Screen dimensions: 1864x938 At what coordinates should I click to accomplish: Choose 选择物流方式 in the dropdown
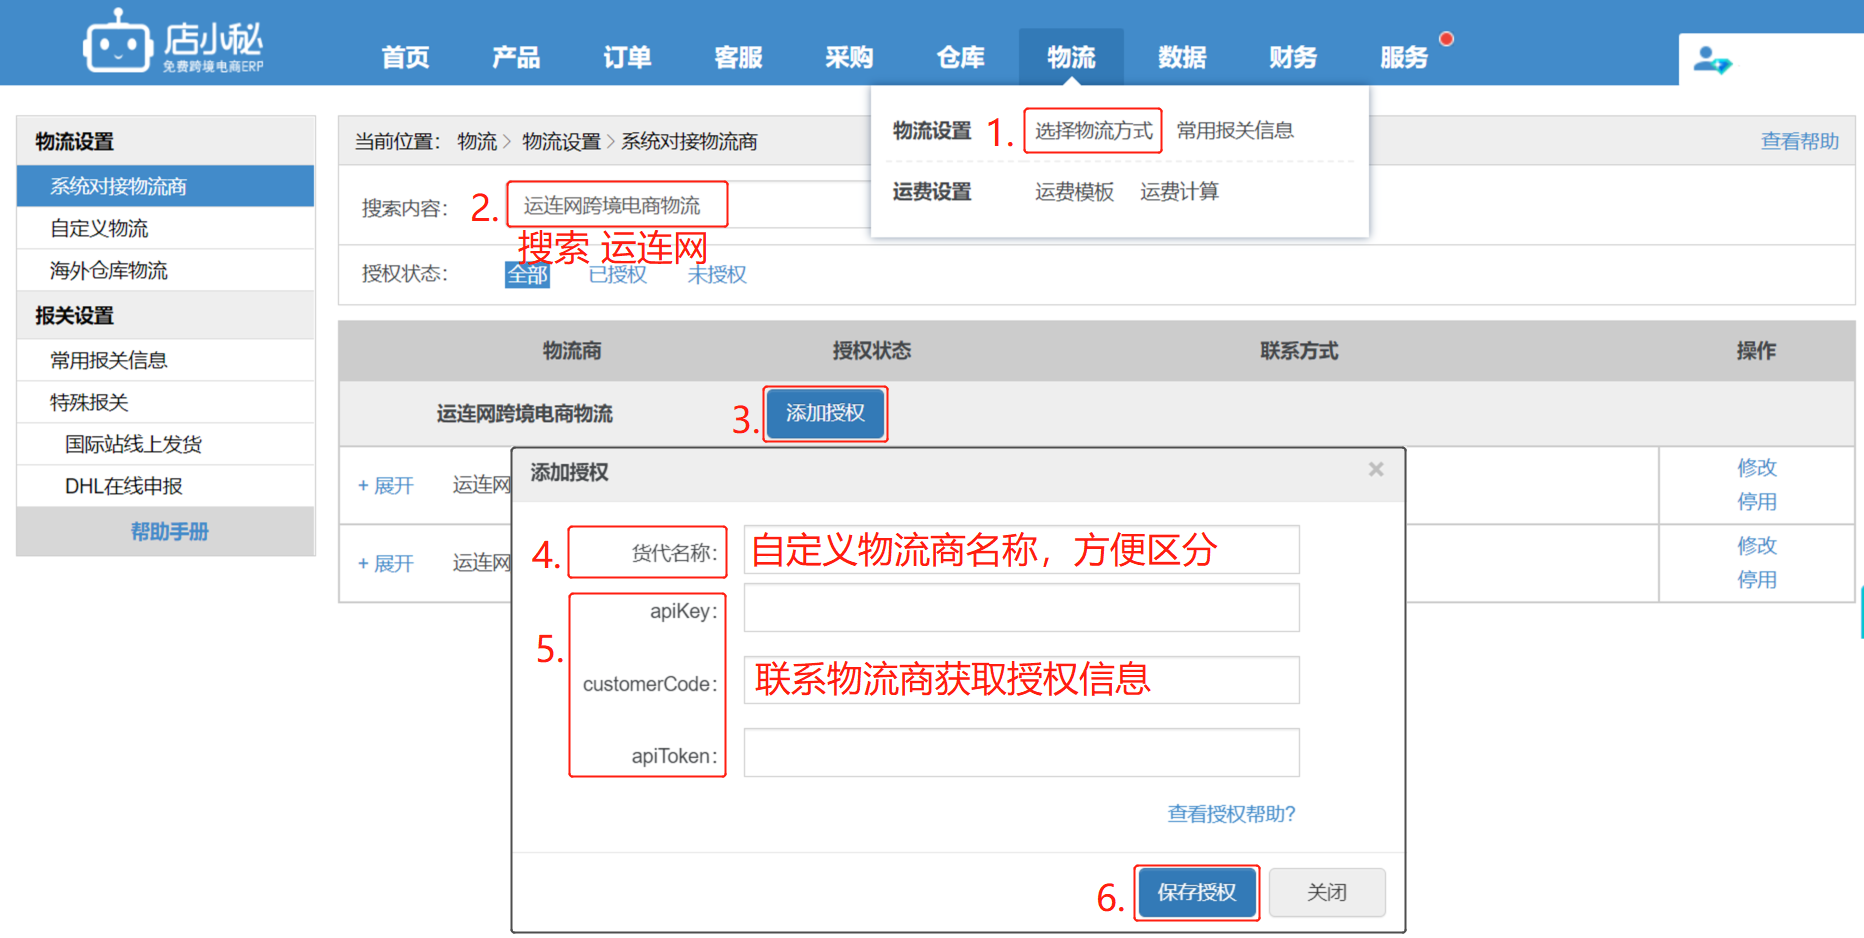(x=1093, y=131)
